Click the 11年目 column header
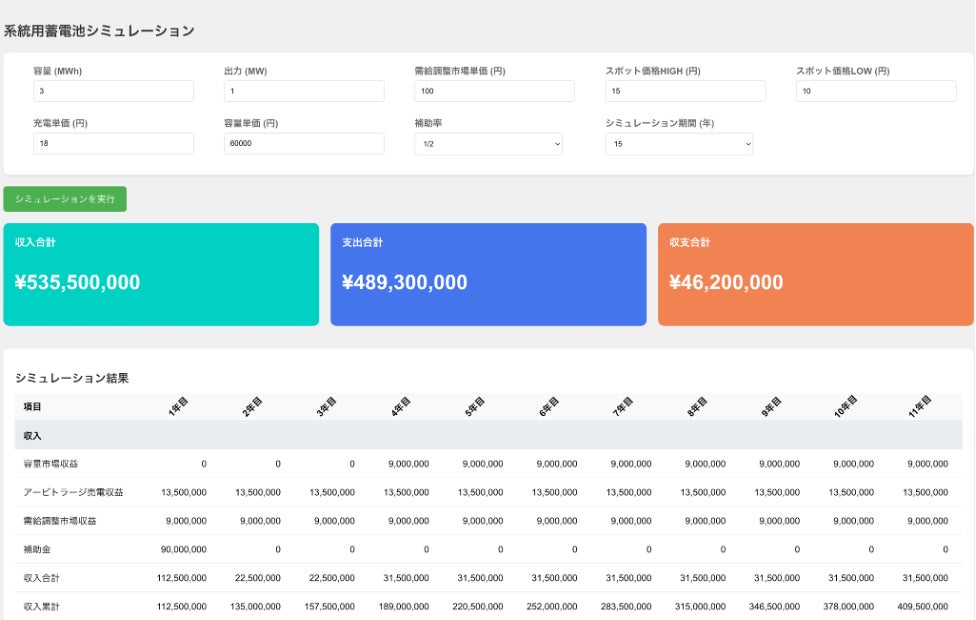The height and width of the screenshot is (620, 976). [x=919, y=406]
